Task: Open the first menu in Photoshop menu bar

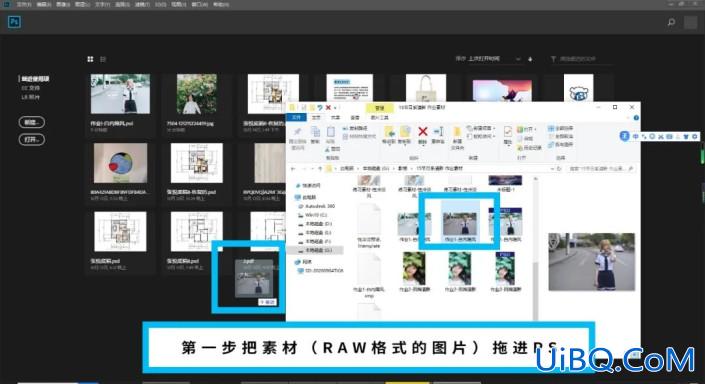Action: (x=24, y=4)
